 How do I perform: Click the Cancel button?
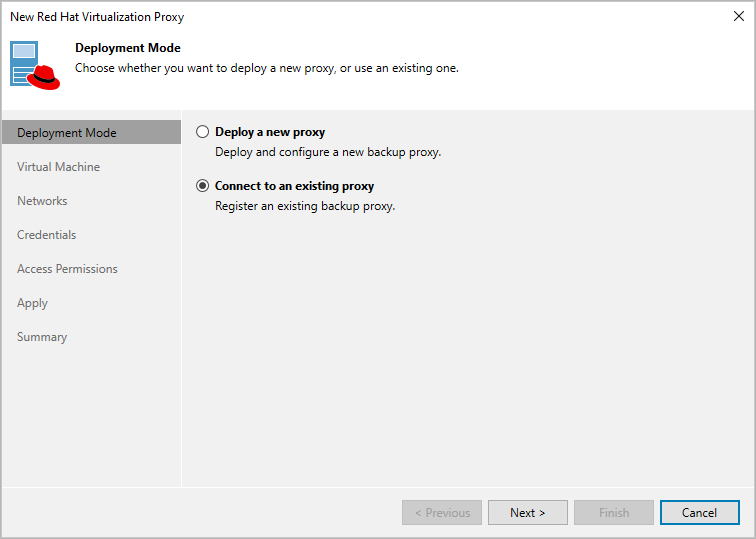700,512
